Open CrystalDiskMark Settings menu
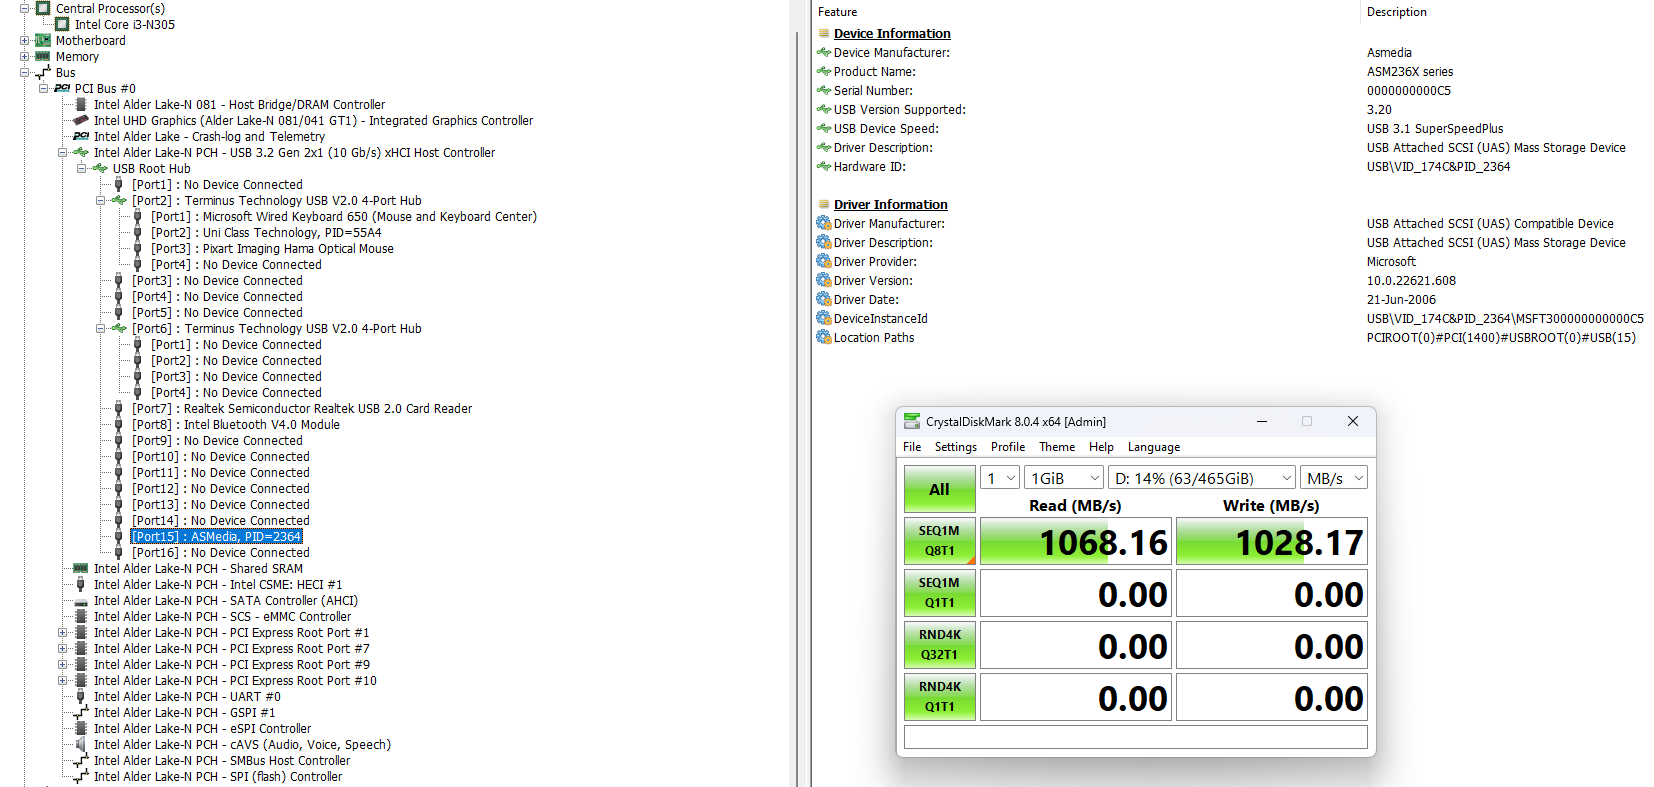The width and height of the screenshot is (1654, 787). [956, 447]
